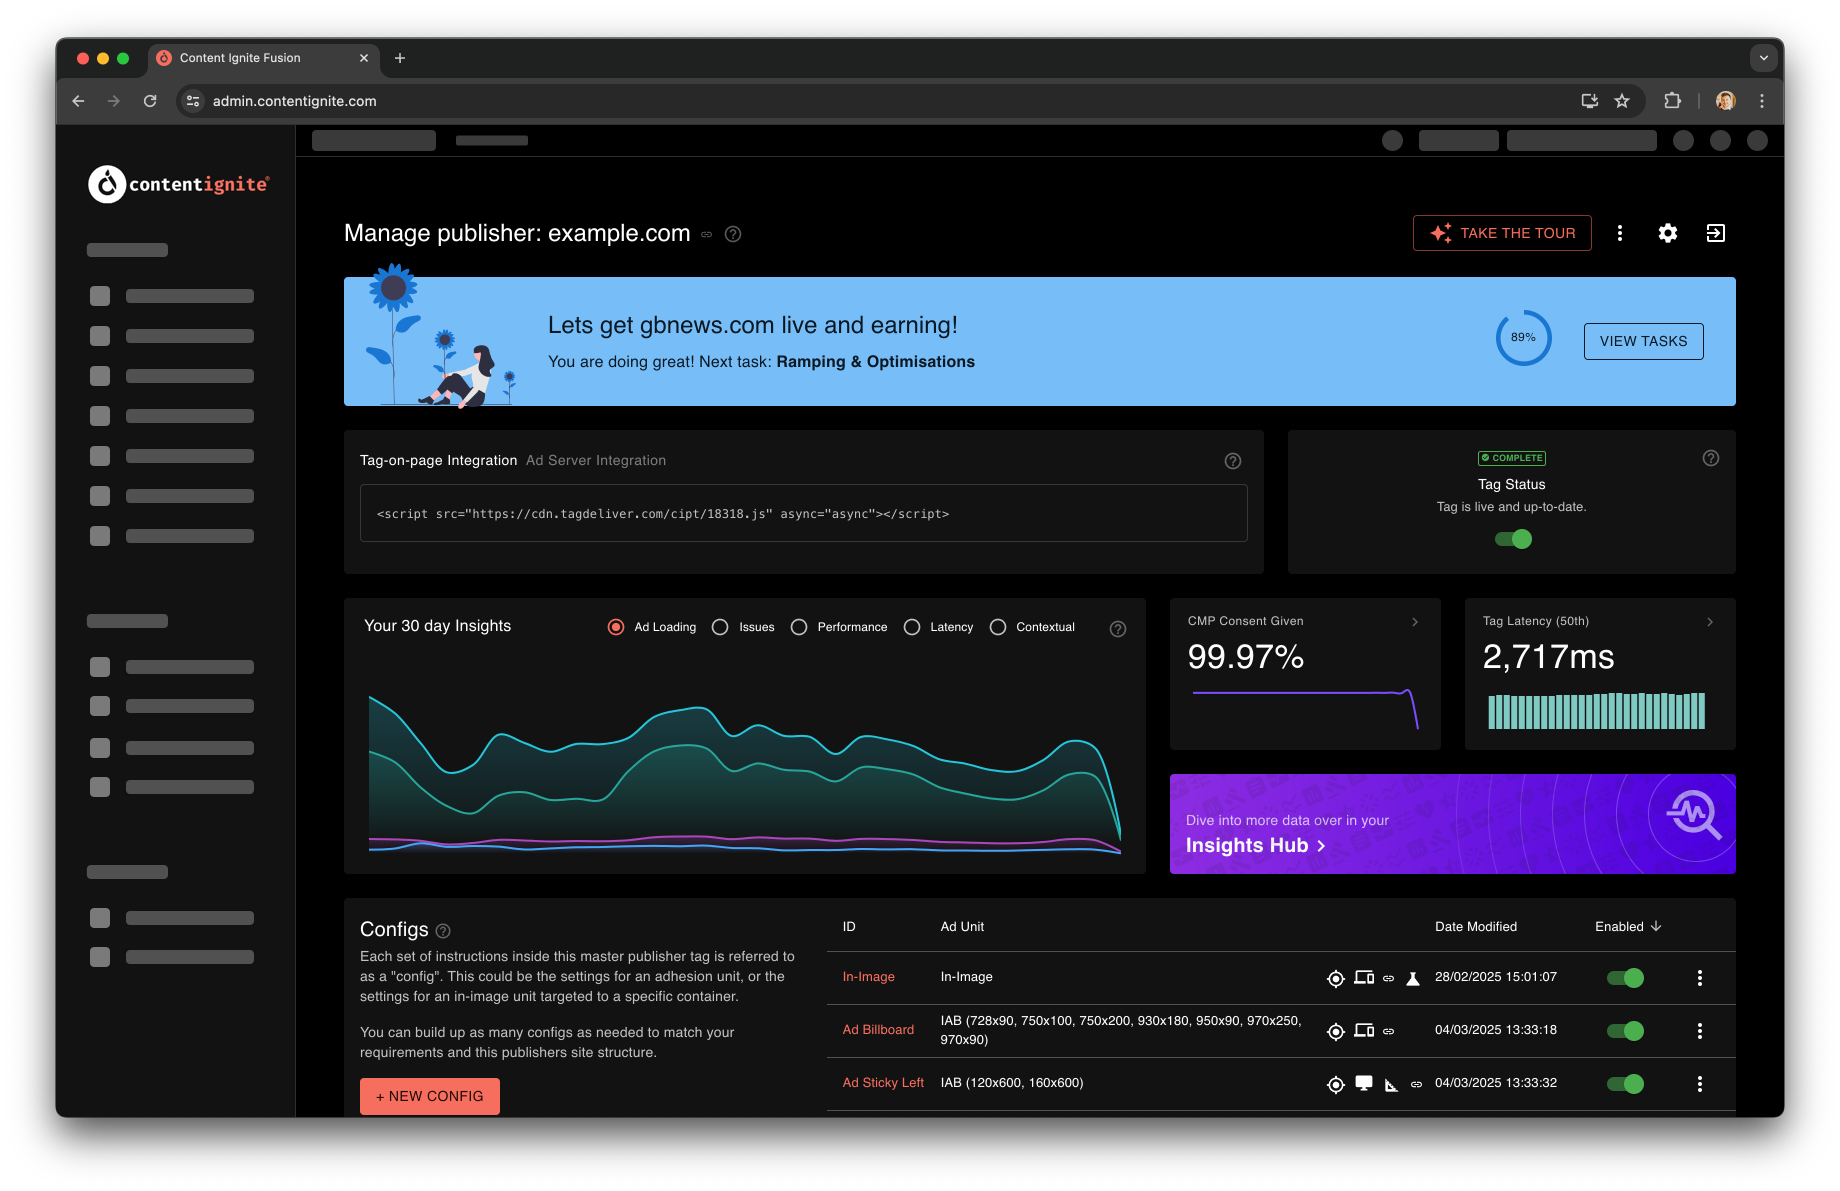Open the Ad Sticky Left config ID link
This screenshot has height=1191, width=1840.
pyautogui.click(x=883, y=1083)
